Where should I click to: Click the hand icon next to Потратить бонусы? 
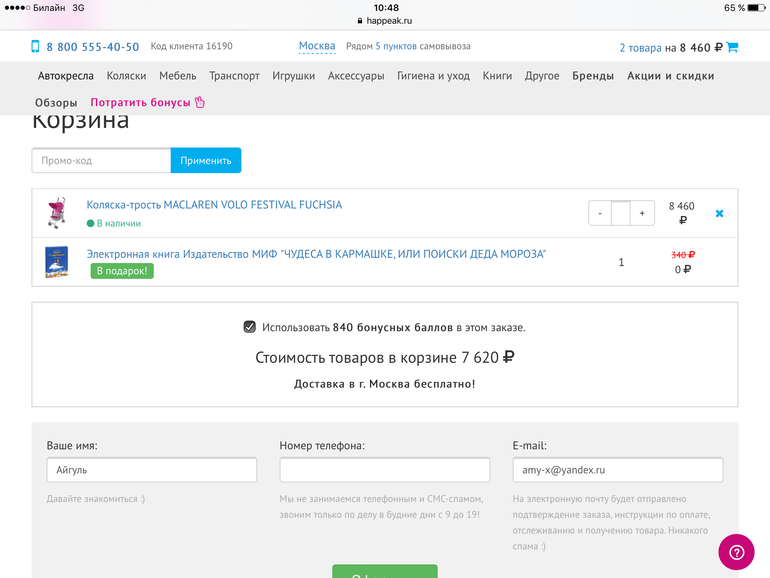point(199,102)
